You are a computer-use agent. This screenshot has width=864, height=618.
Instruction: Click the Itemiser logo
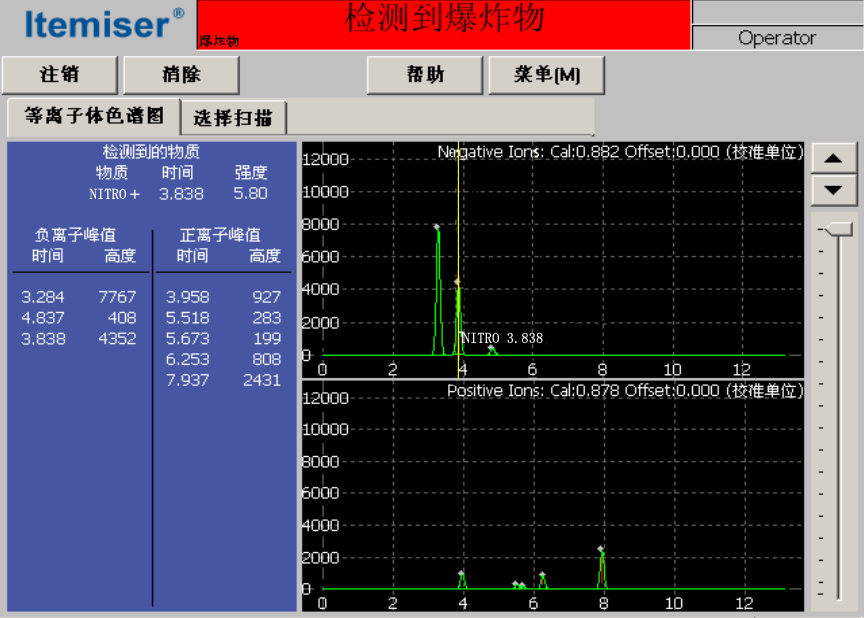[105, 24]
